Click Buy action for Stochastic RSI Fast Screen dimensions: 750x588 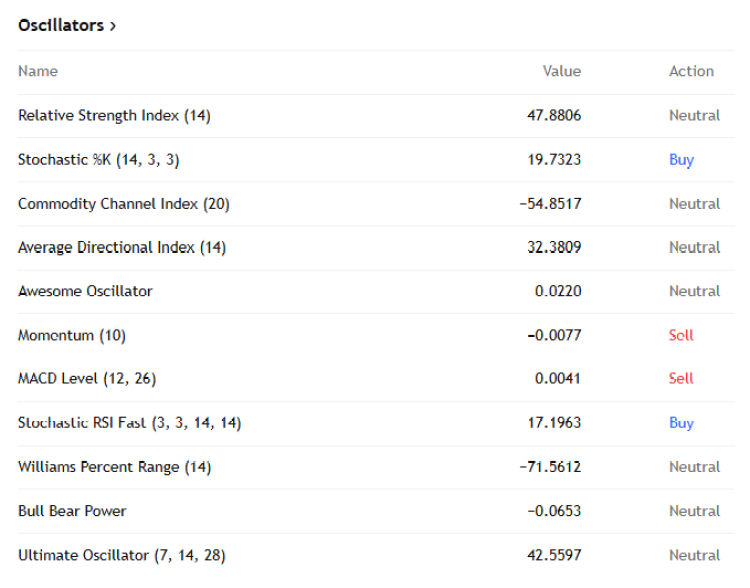coord(681,423)
